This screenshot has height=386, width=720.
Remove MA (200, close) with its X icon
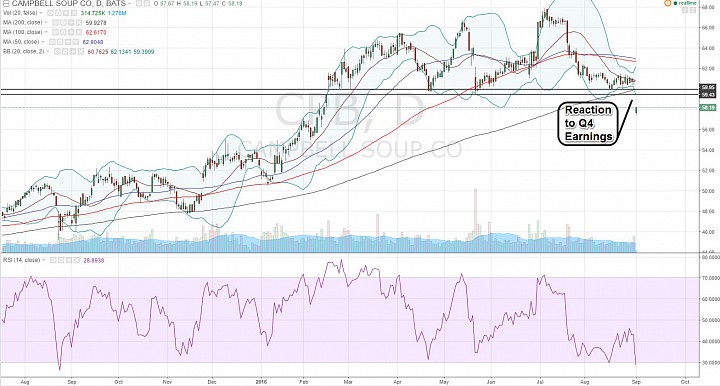pyautogui.click(x=79, y=22)
